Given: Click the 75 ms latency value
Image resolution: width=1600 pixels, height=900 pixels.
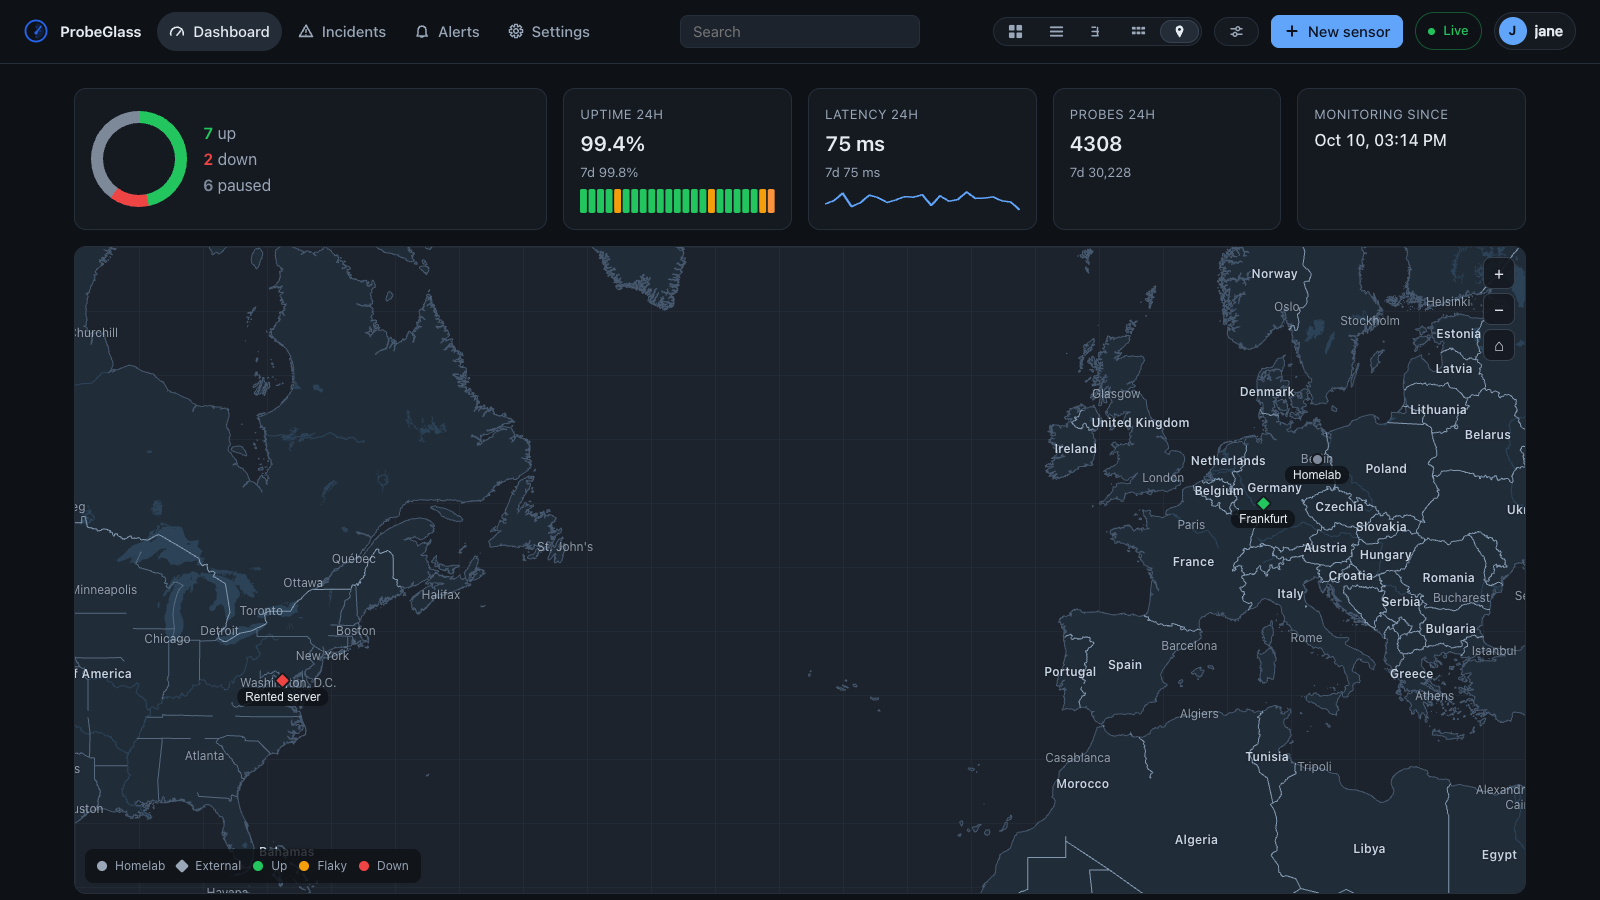Looking at the screenshot, I should (855, 144).
